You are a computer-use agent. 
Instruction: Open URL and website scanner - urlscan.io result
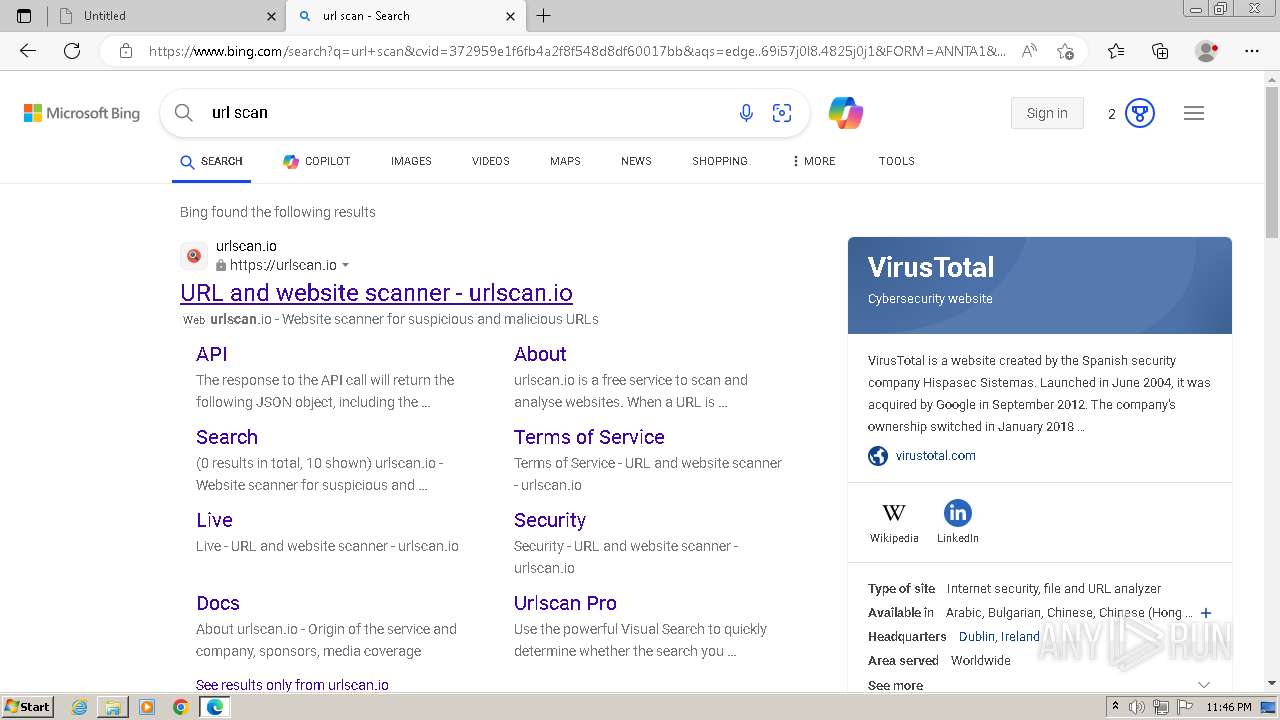click(x=376, y=293)
